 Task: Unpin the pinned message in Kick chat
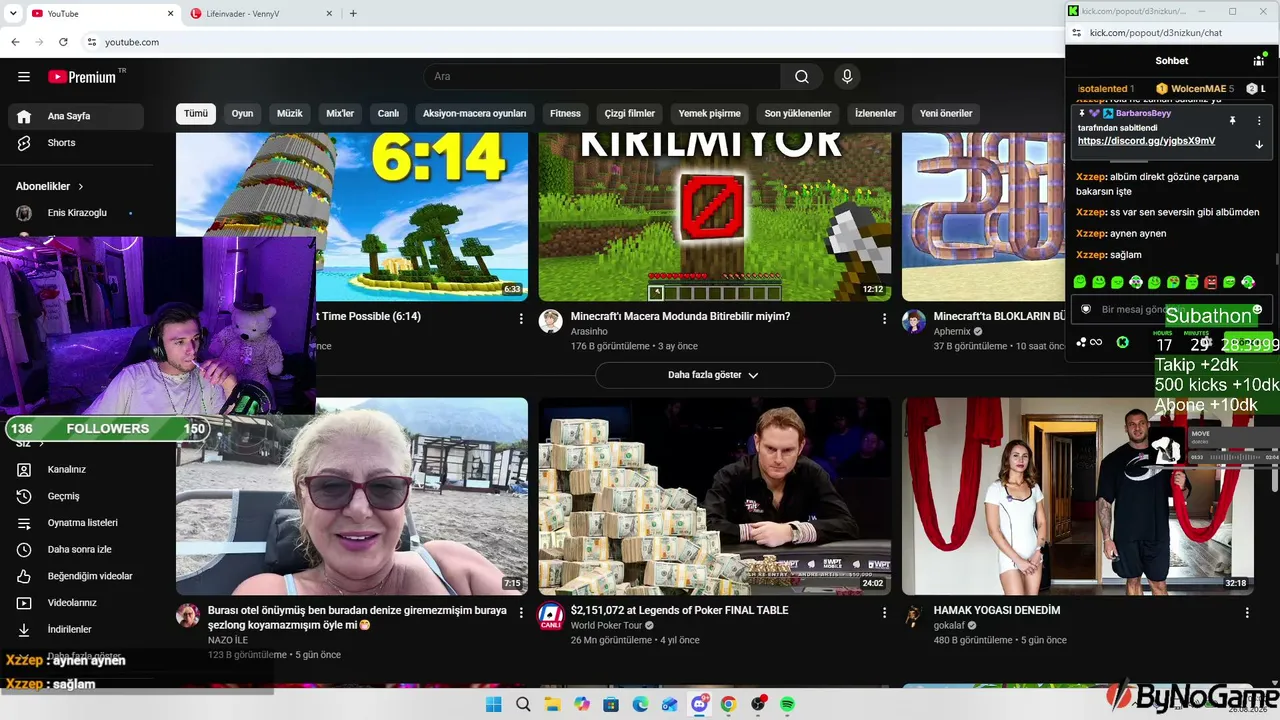[x=1232, y=120]
